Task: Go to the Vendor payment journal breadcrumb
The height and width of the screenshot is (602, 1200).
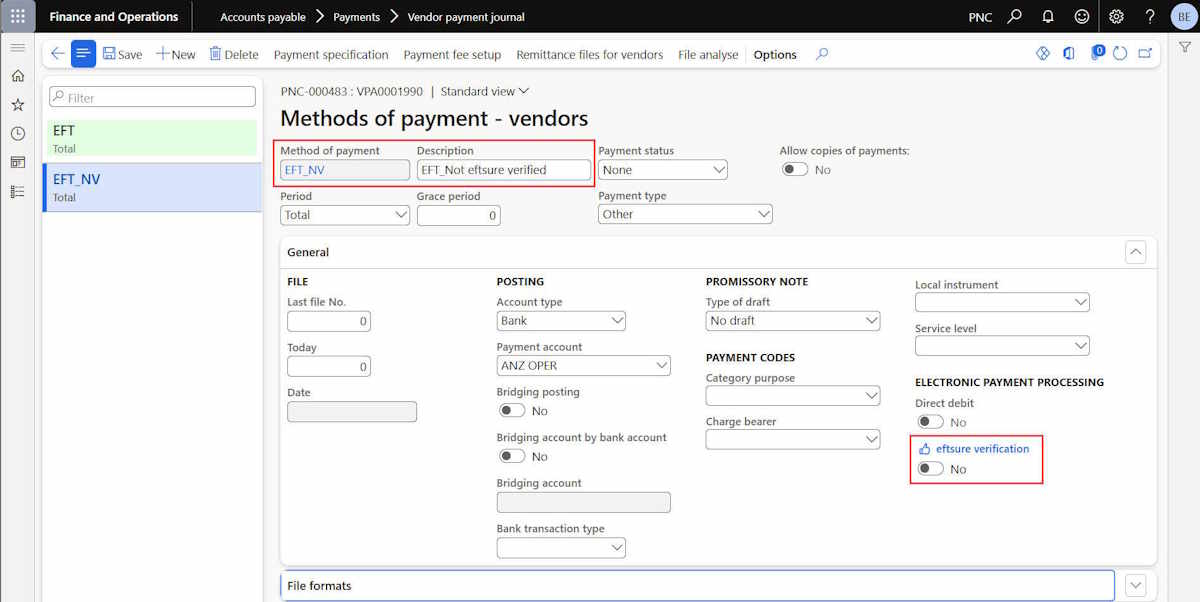Action: coord(466,17)
